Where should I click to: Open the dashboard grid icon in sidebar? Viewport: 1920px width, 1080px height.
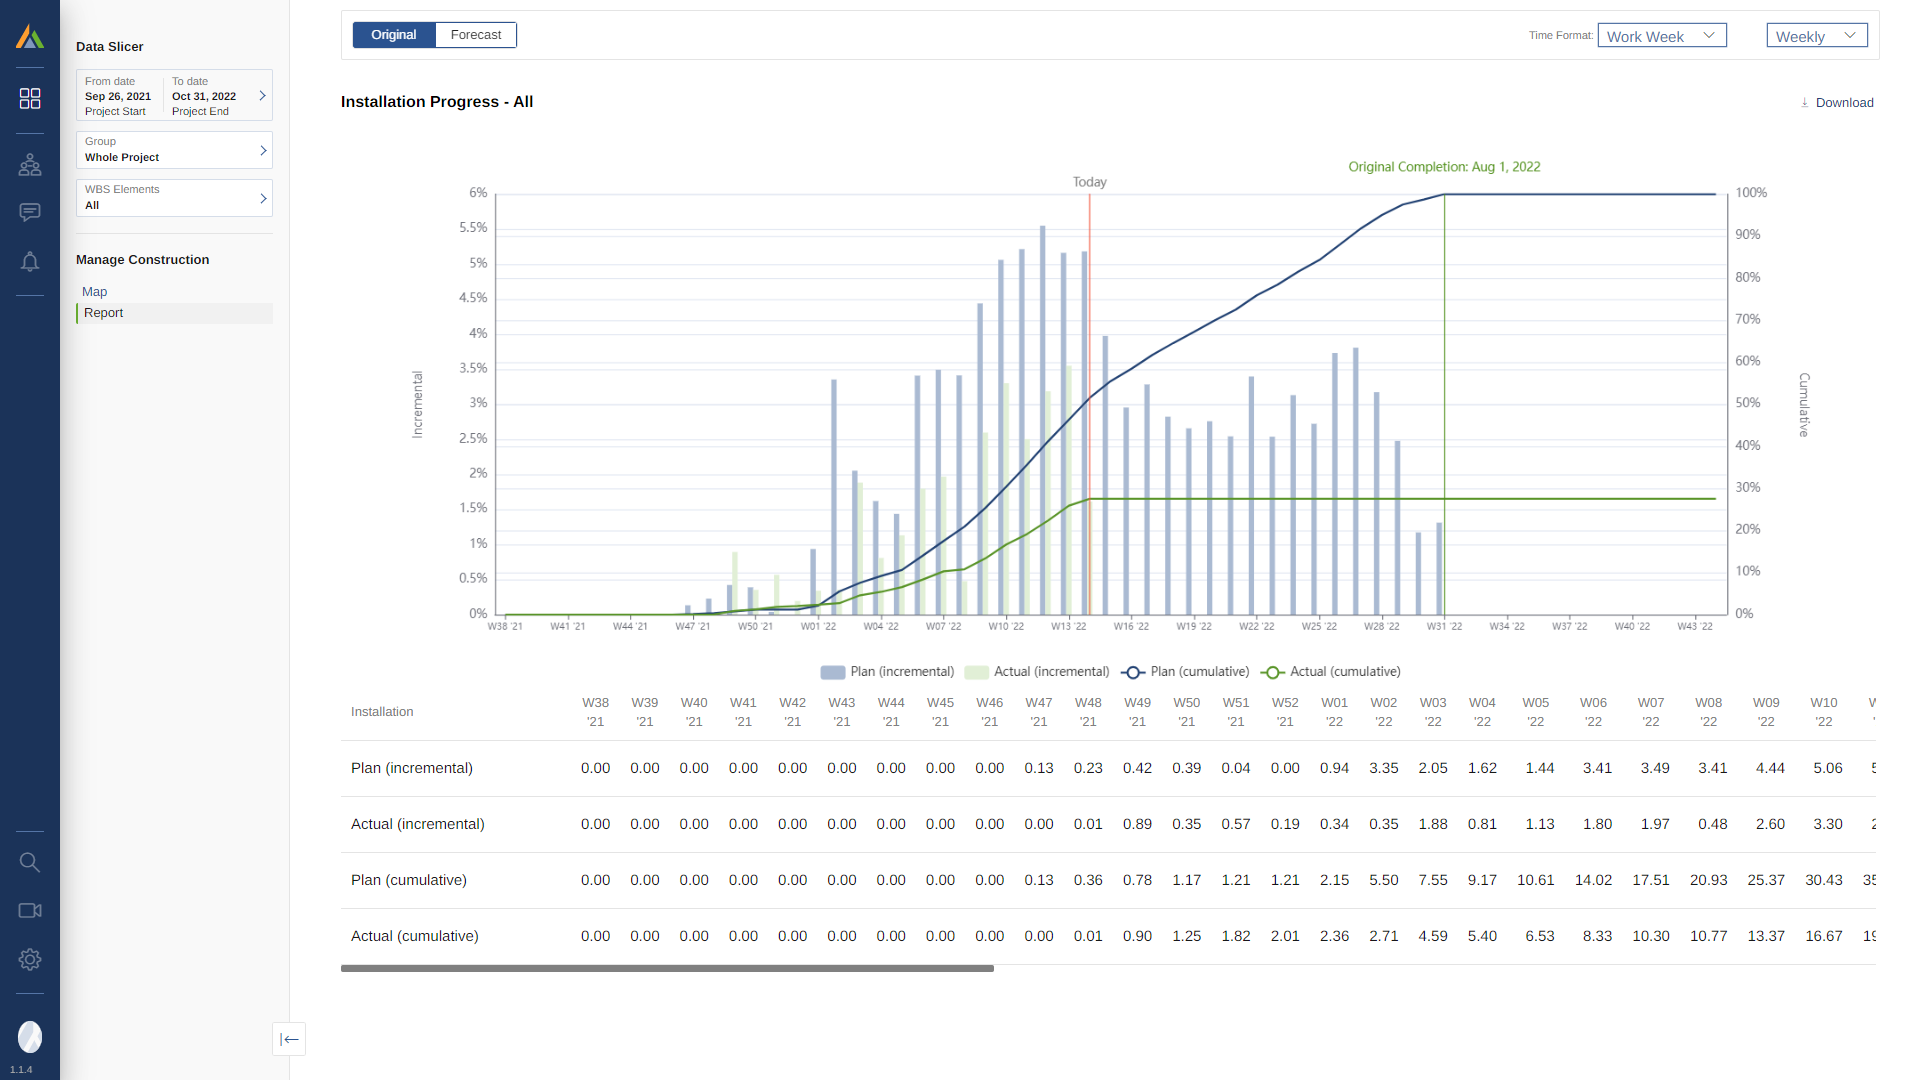pyautogui.click(x=30, y=98)
